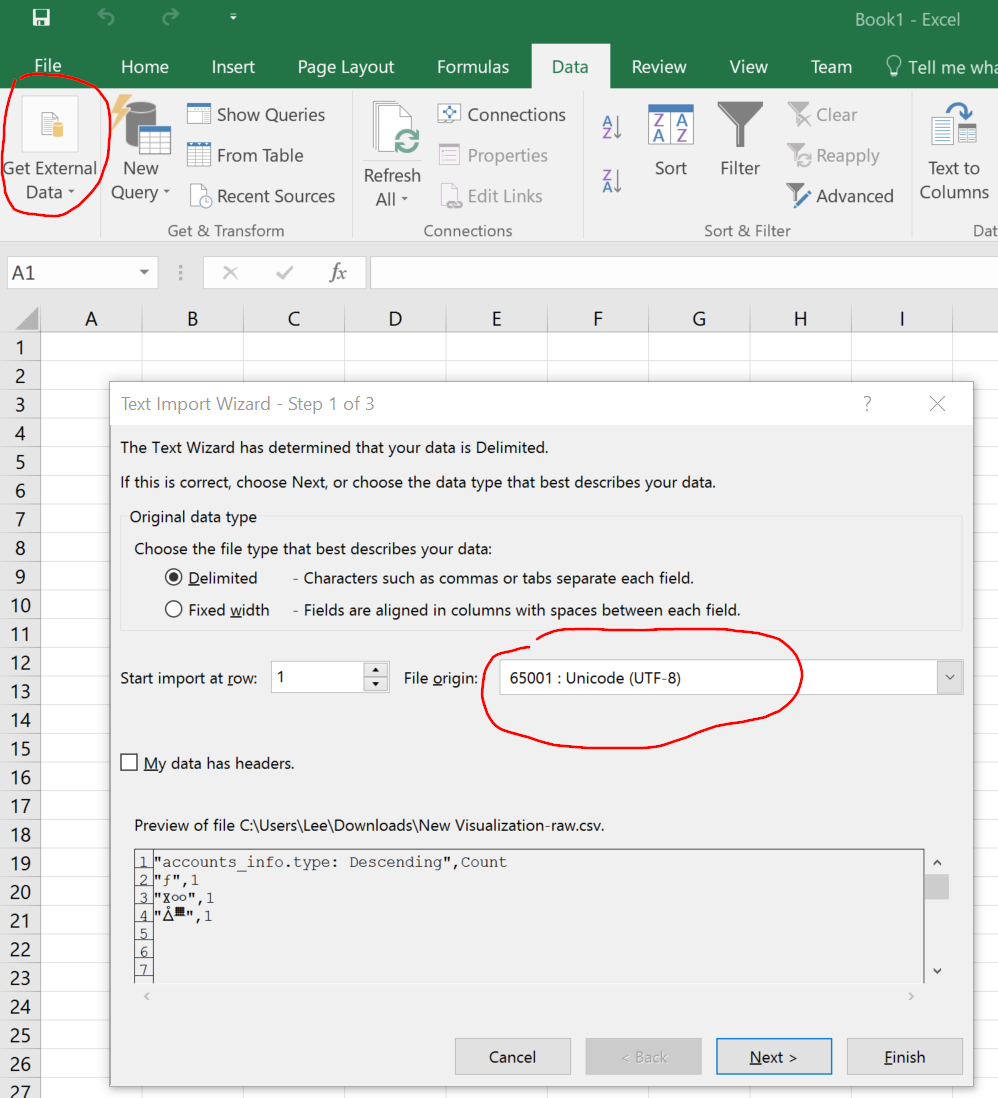Tick My data has headers checkbox

coord(129,762)
